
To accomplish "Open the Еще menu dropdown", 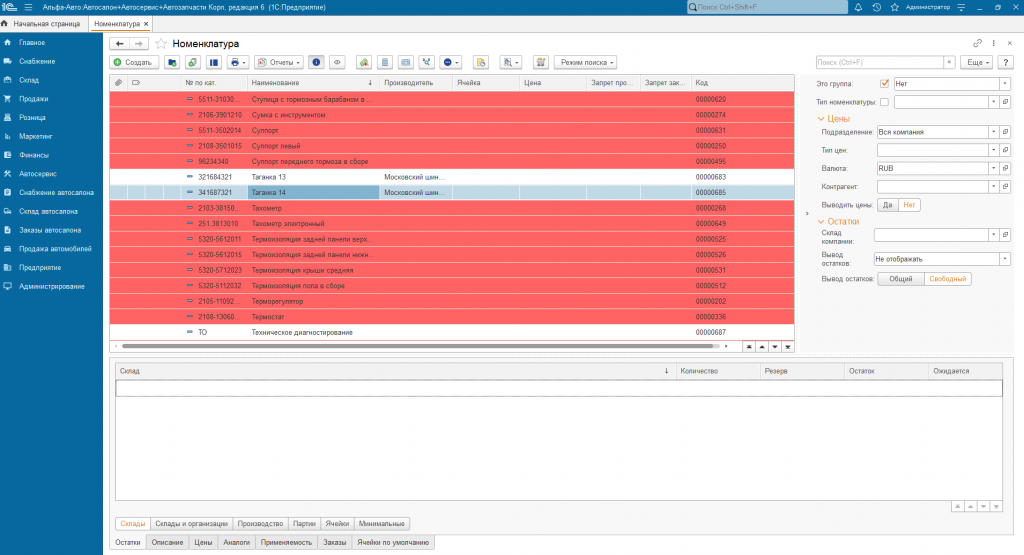I will [977, 63].
